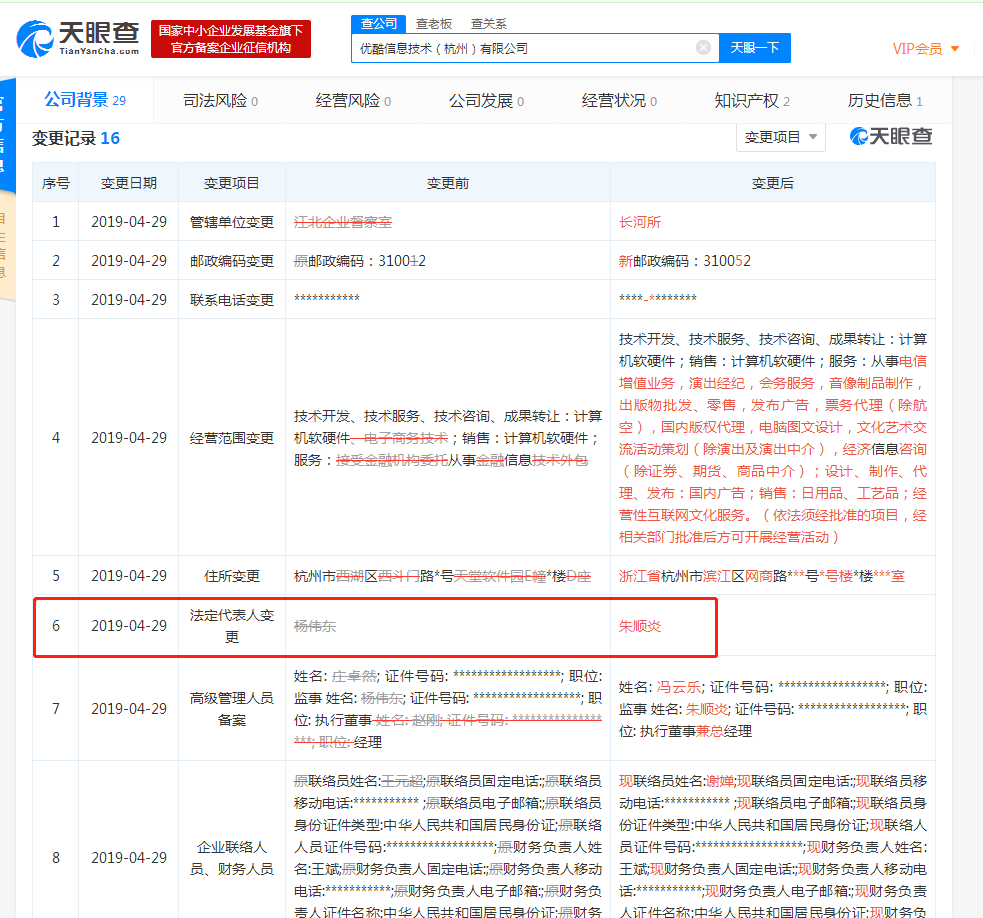Select the 查关系 search tab
This screenshot has width=983, height=918.
[488, 24]
